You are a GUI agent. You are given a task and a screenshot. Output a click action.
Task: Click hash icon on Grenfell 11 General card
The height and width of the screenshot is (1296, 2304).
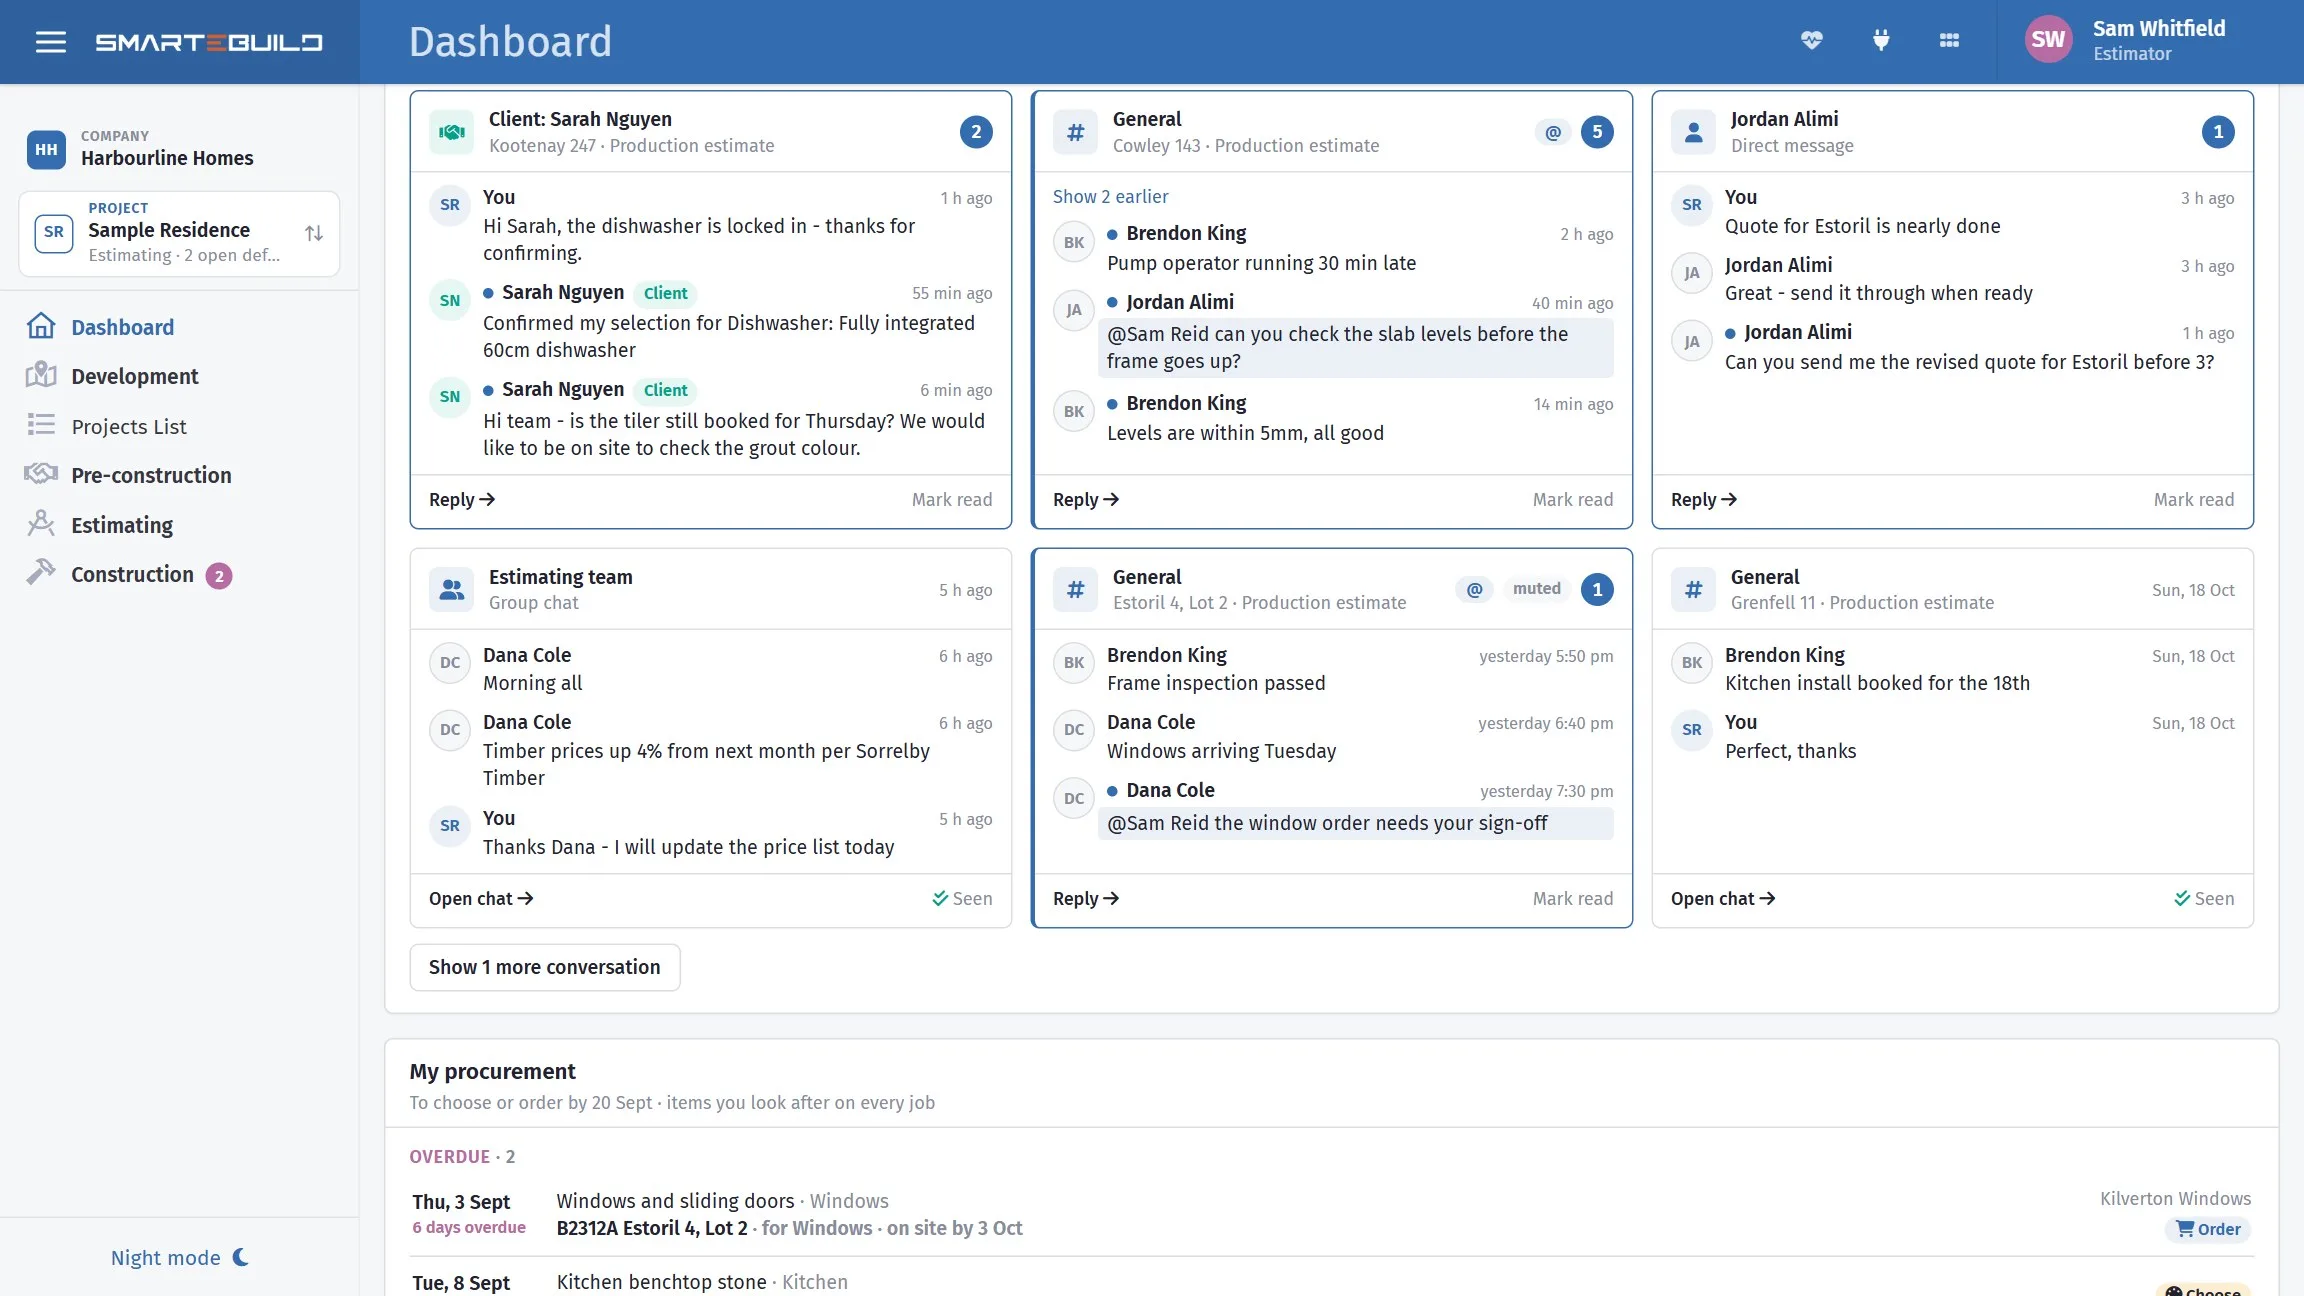1693,590
